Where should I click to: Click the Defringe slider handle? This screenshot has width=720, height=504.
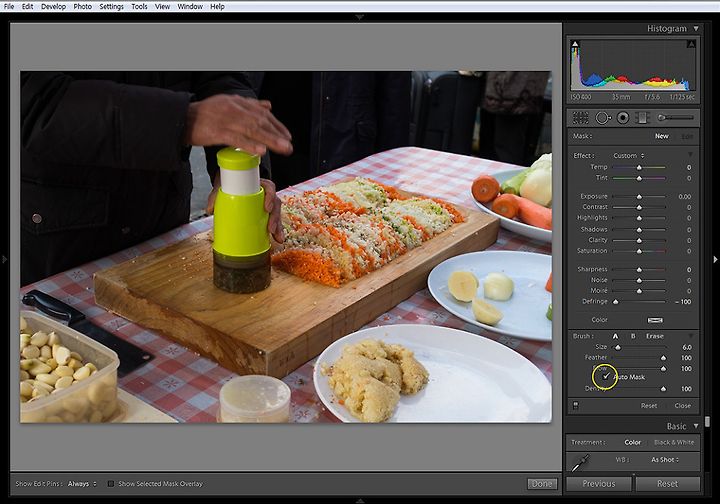tap(616, 302)
